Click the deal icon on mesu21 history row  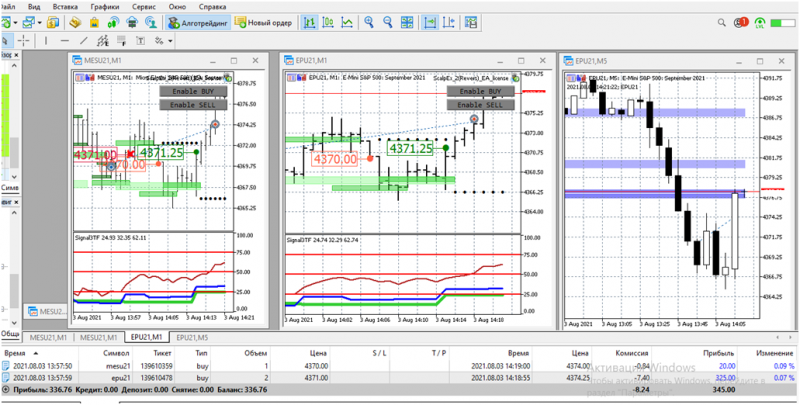6,366
